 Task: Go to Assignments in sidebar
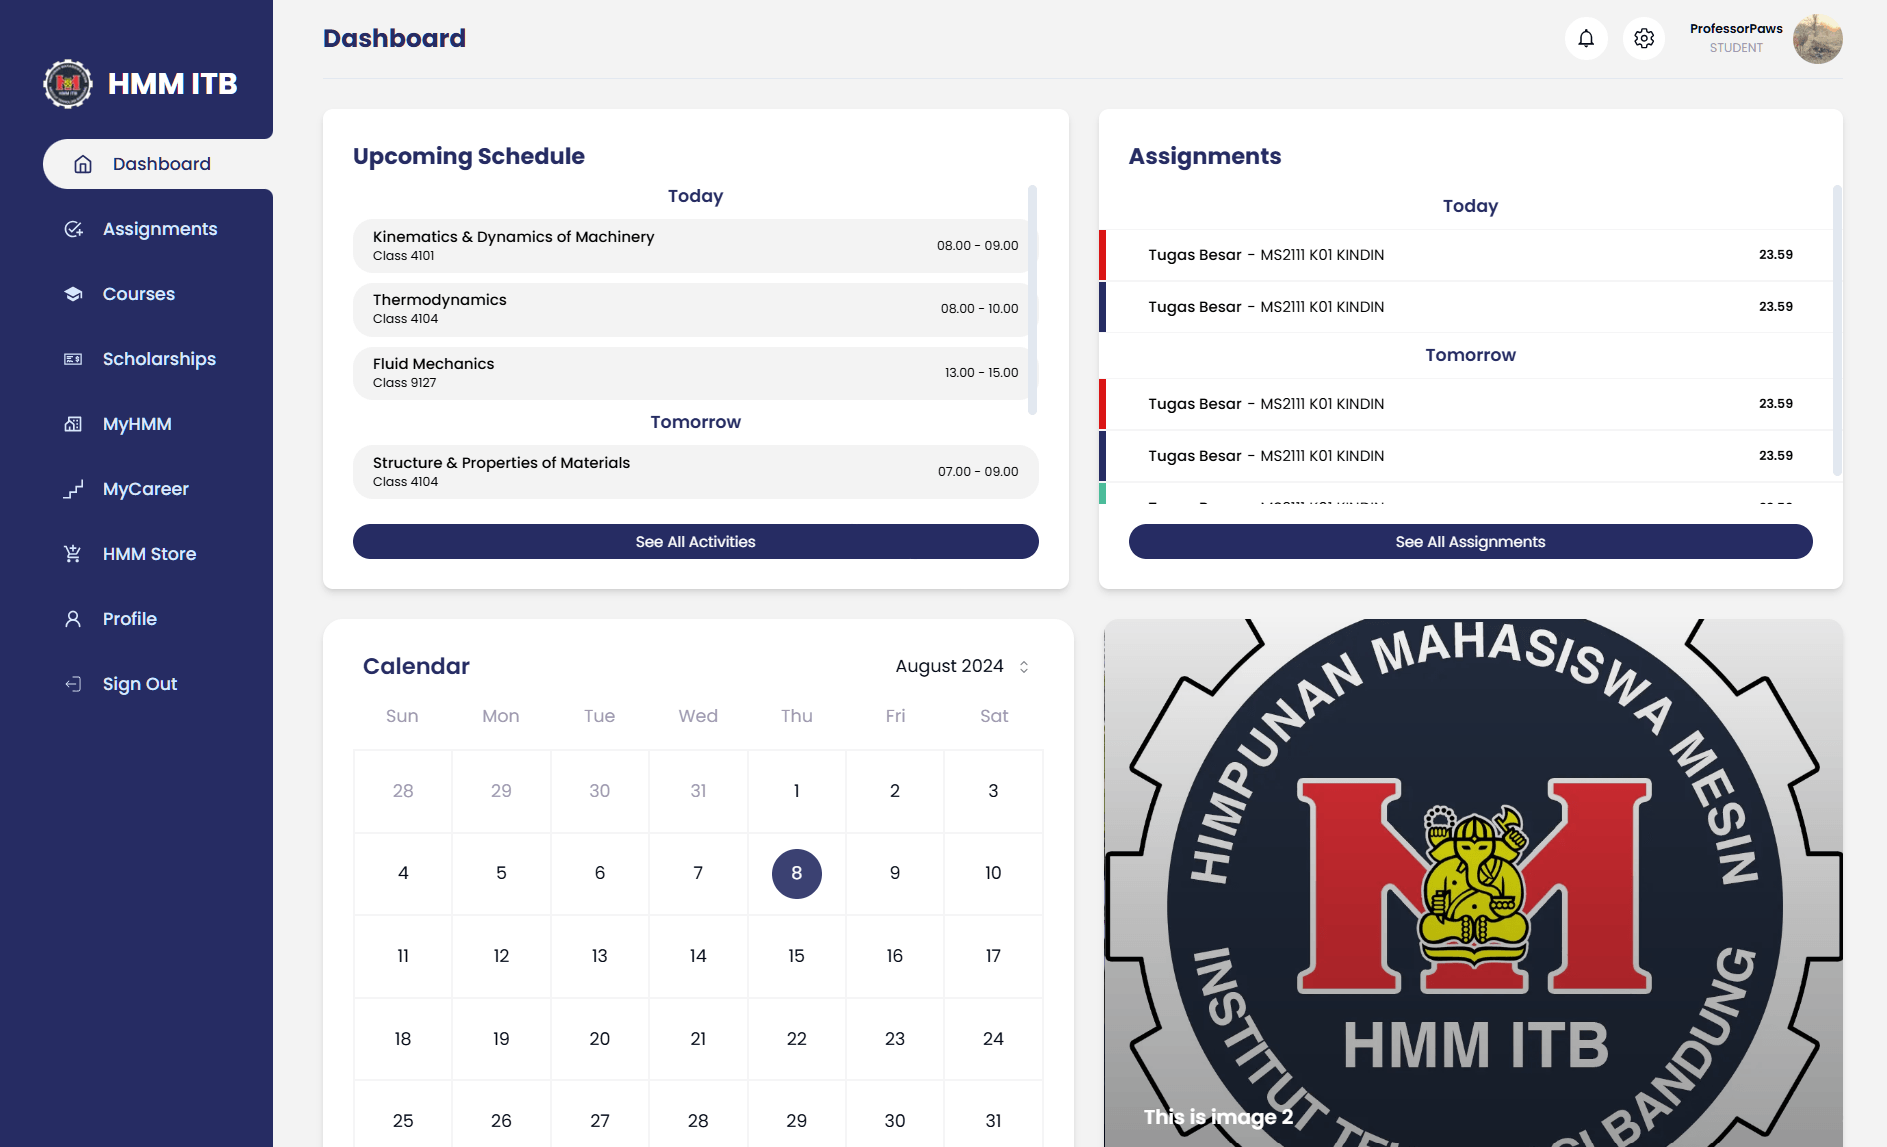158,229
